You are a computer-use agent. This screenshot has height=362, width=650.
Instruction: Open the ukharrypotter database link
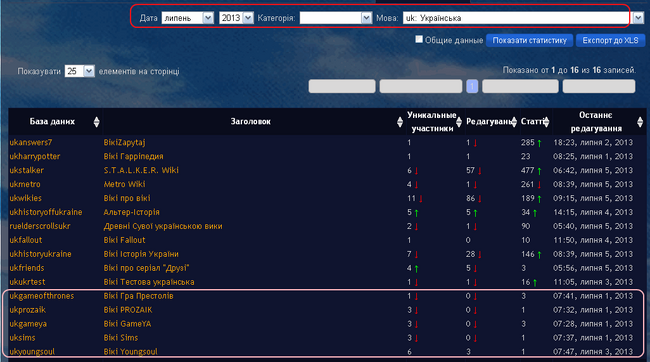pyautogui.click(x=34, y=156)
